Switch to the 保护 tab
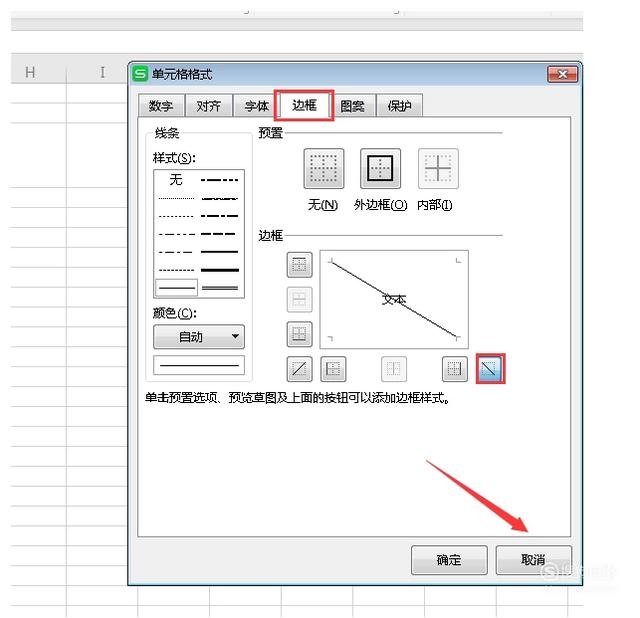This screenshot has height=618, width=640. 399,106
